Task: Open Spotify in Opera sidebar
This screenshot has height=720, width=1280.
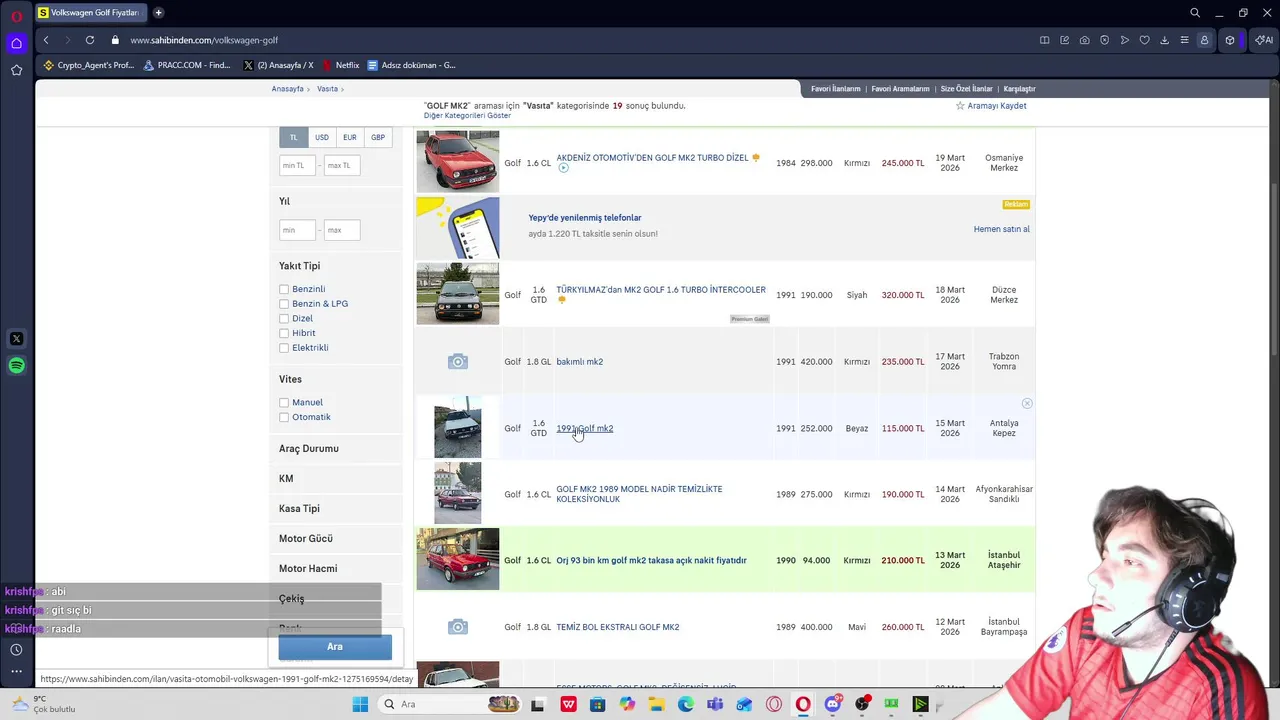Action: point(16,366)
